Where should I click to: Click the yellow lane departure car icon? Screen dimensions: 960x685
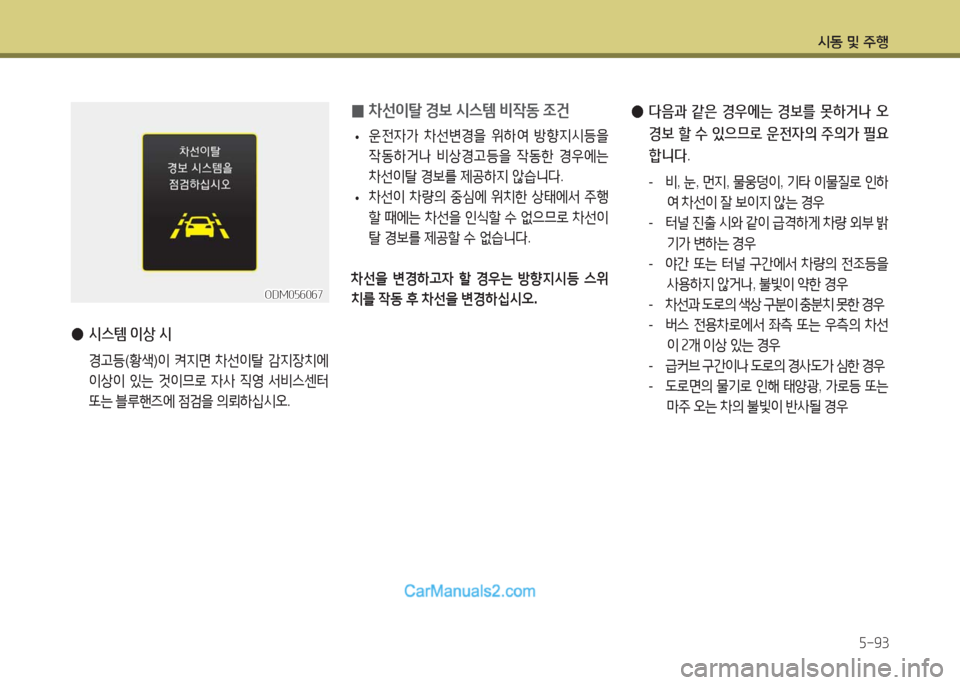200,225
